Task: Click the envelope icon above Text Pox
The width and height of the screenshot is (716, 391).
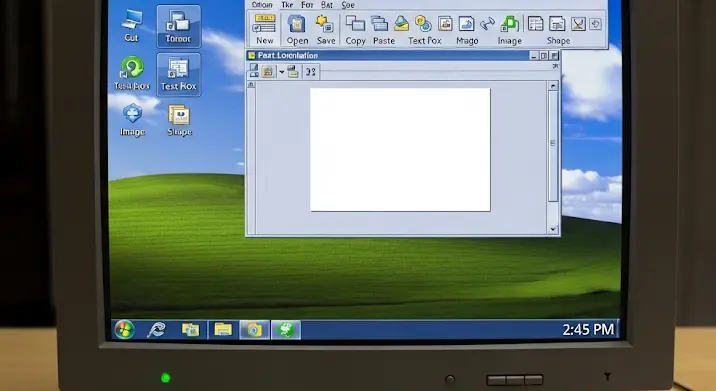Action: (x=401, y=24)
